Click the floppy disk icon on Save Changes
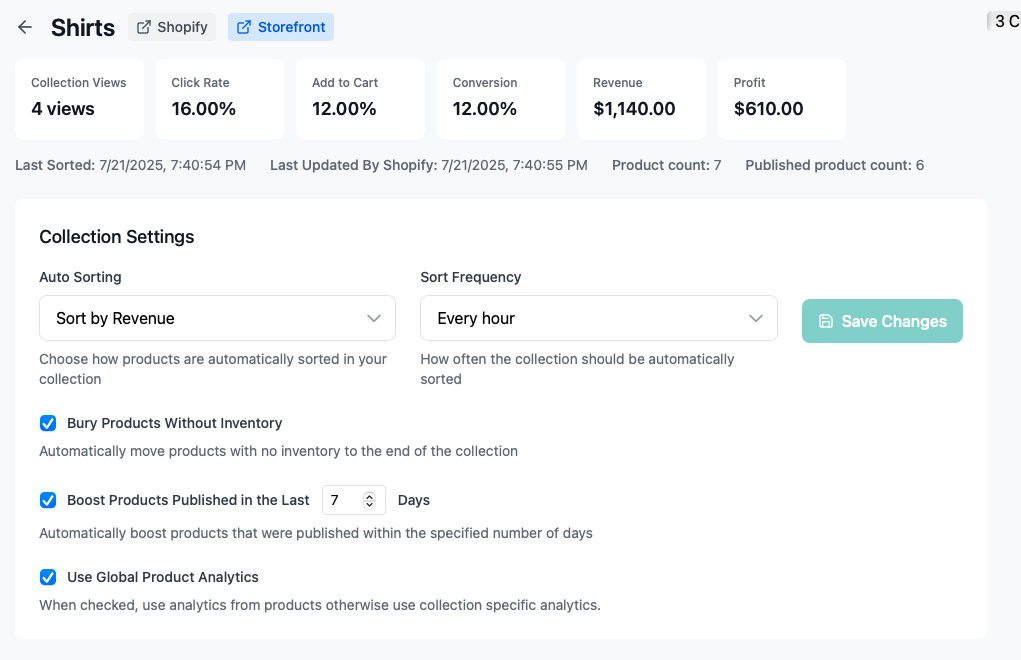 pos(826,321)
